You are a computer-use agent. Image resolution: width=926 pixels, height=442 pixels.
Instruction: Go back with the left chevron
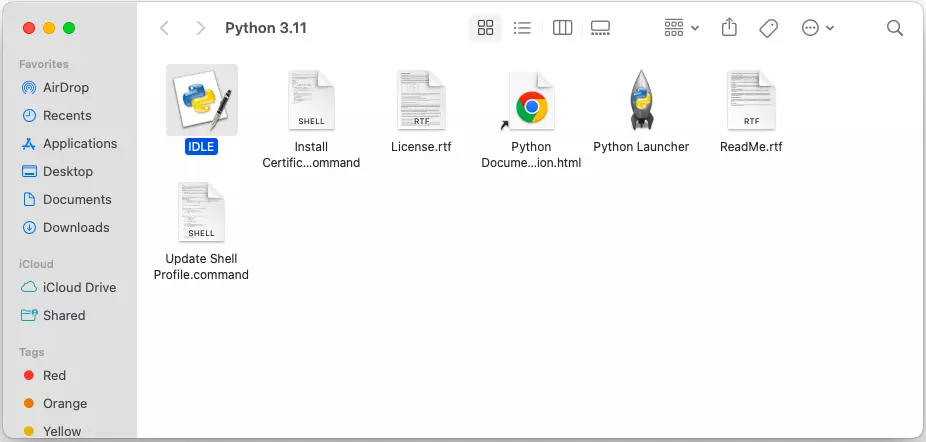tap(165, 28)
